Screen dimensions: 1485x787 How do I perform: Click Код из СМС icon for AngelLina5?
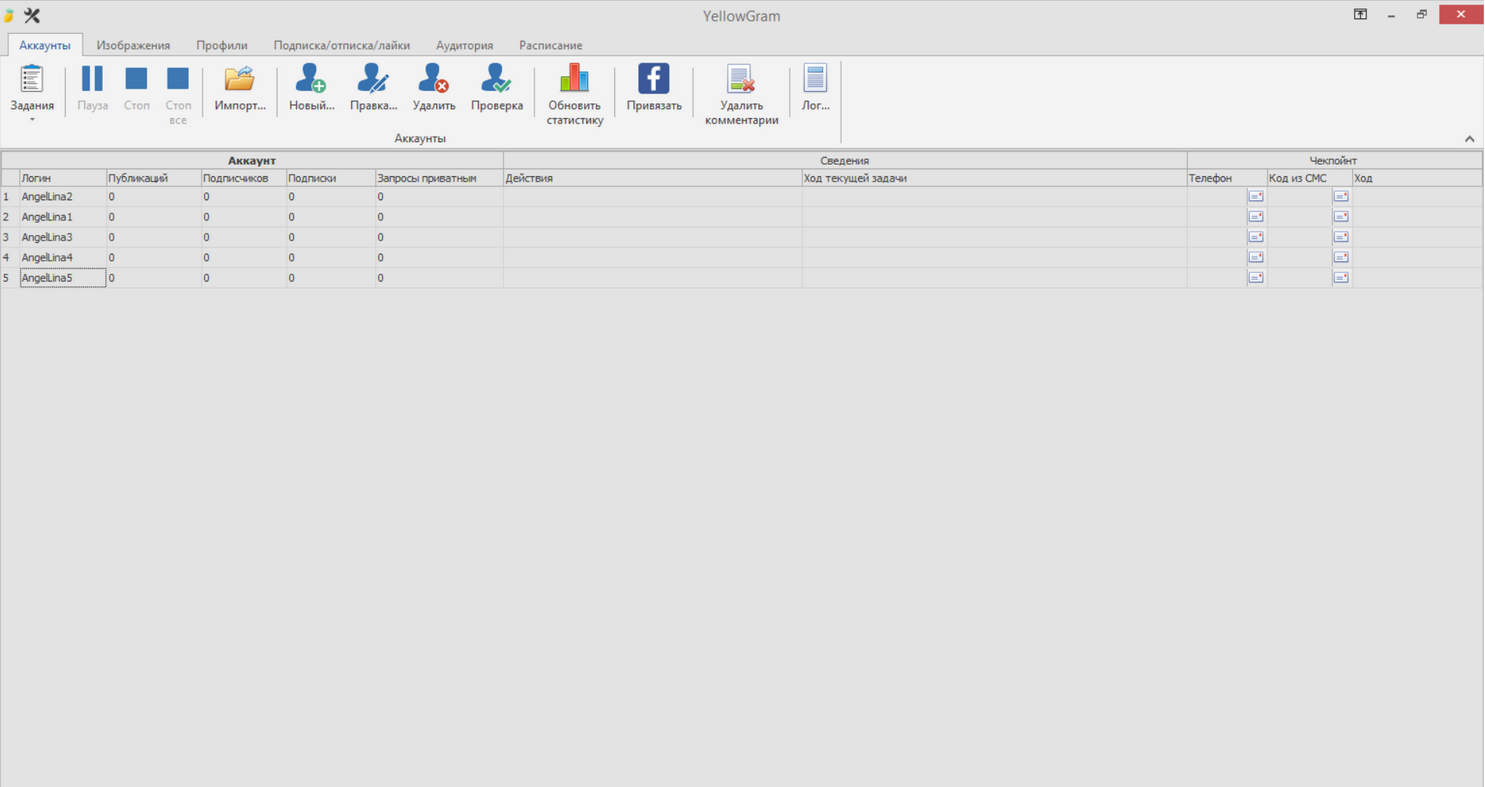(1341, 278)
